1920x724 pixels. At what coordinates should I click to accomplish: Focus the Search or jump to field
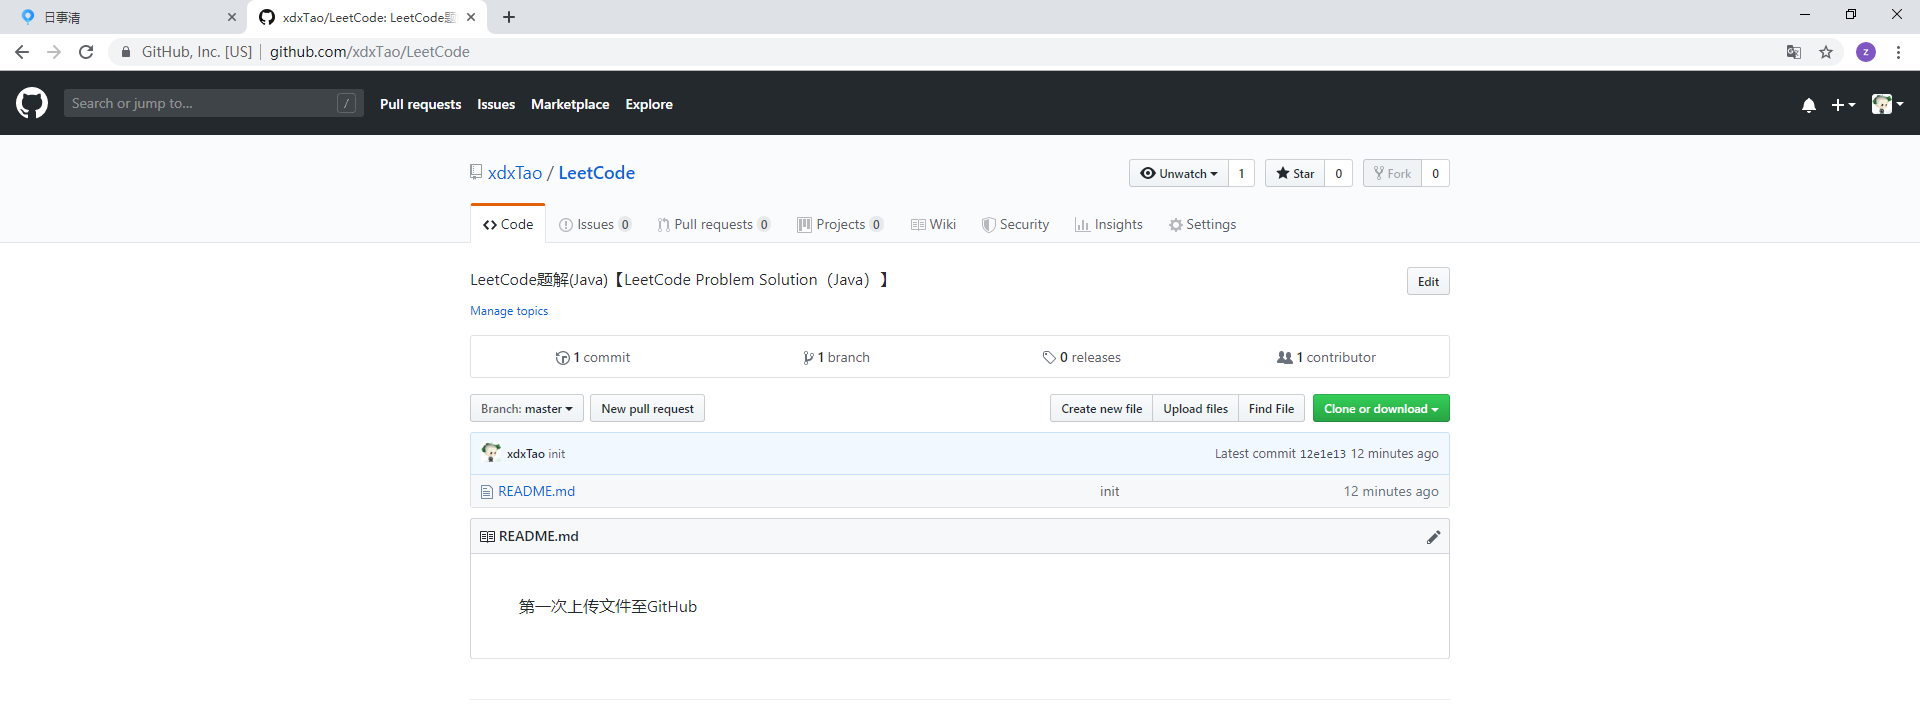click(213, 103)
